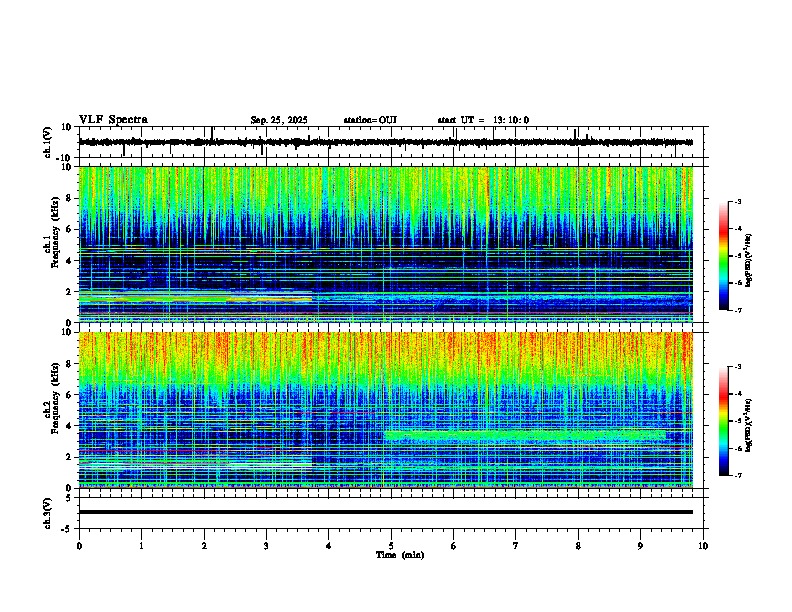
Task: Click the ch.3 flat voltage trace line
Action: [386, 512]
